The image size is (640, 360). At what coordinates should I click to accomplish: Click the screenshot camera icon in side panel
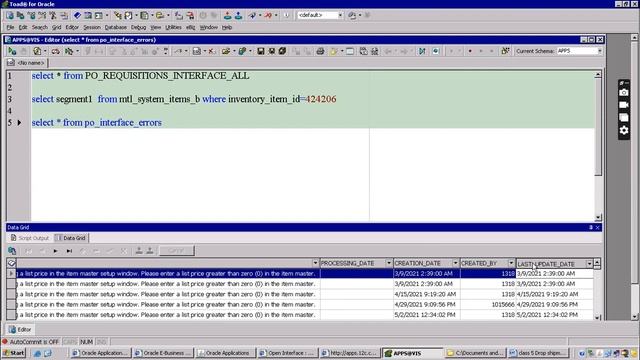click(x=624, y=93)
